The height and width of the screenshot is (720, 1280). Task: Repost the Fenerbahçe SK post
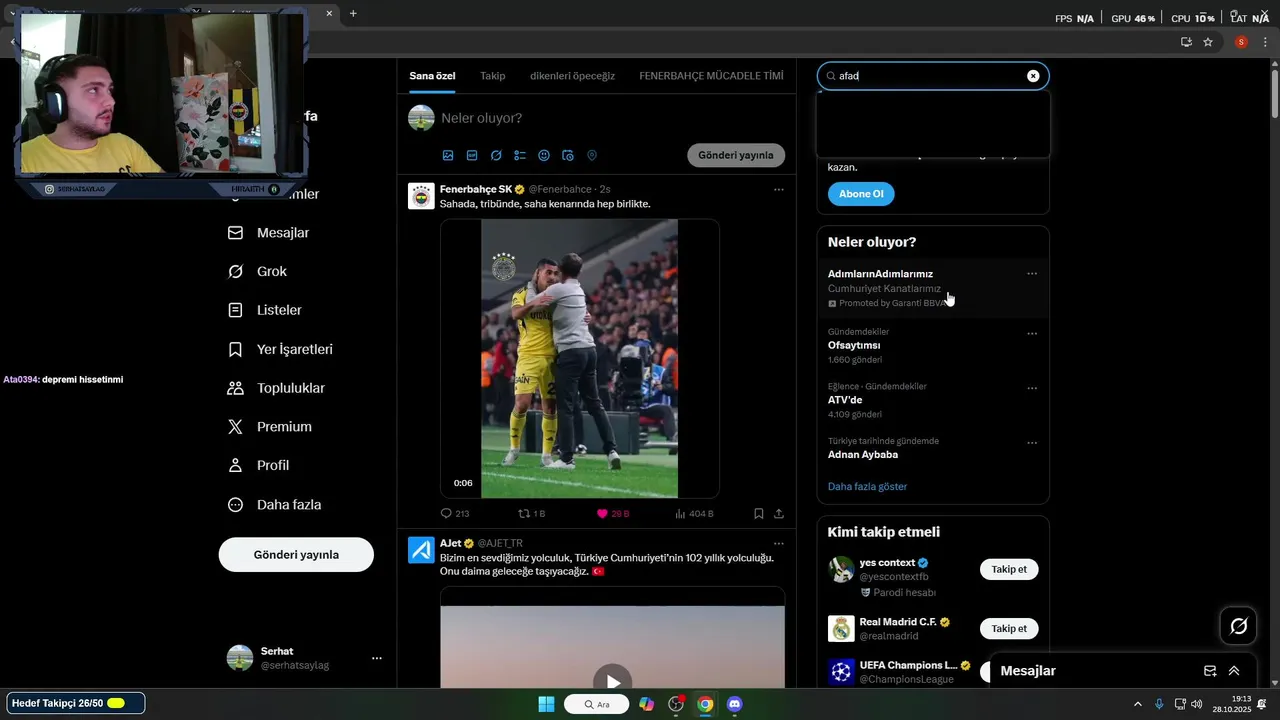click(x=531, y=513)
